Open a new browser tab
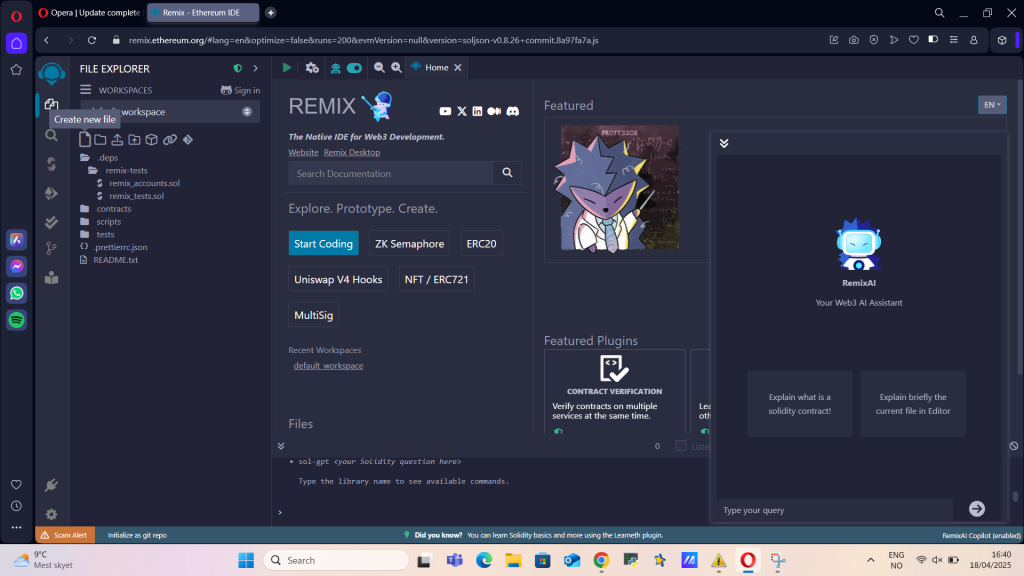 (x=270, y=12)
